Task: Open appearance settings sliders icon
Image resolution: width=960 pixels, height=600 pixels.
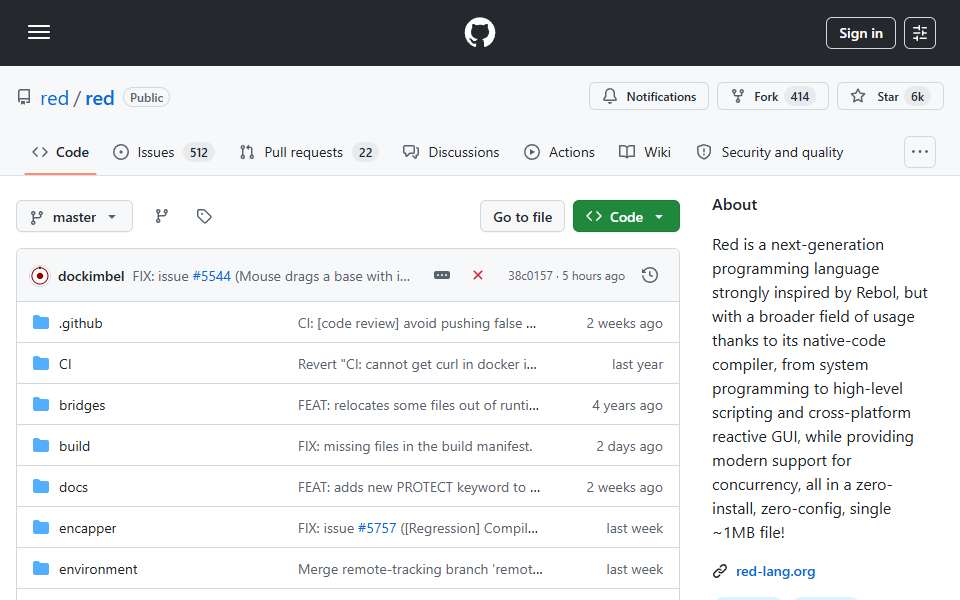Action: click(920, 33)
